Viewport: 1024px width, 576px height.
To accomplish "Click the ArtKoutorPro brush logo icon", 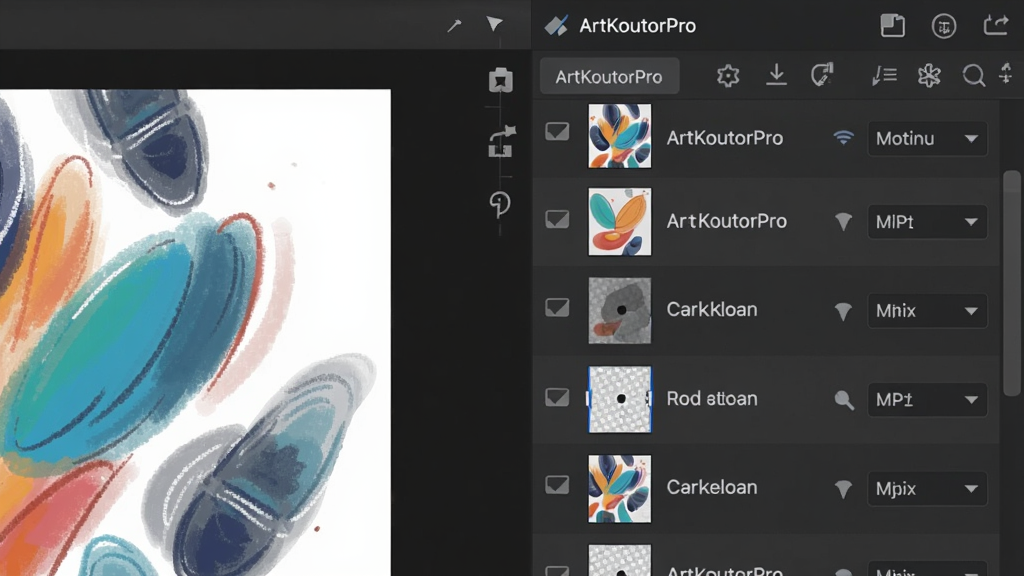I will (x=556, y=25).
